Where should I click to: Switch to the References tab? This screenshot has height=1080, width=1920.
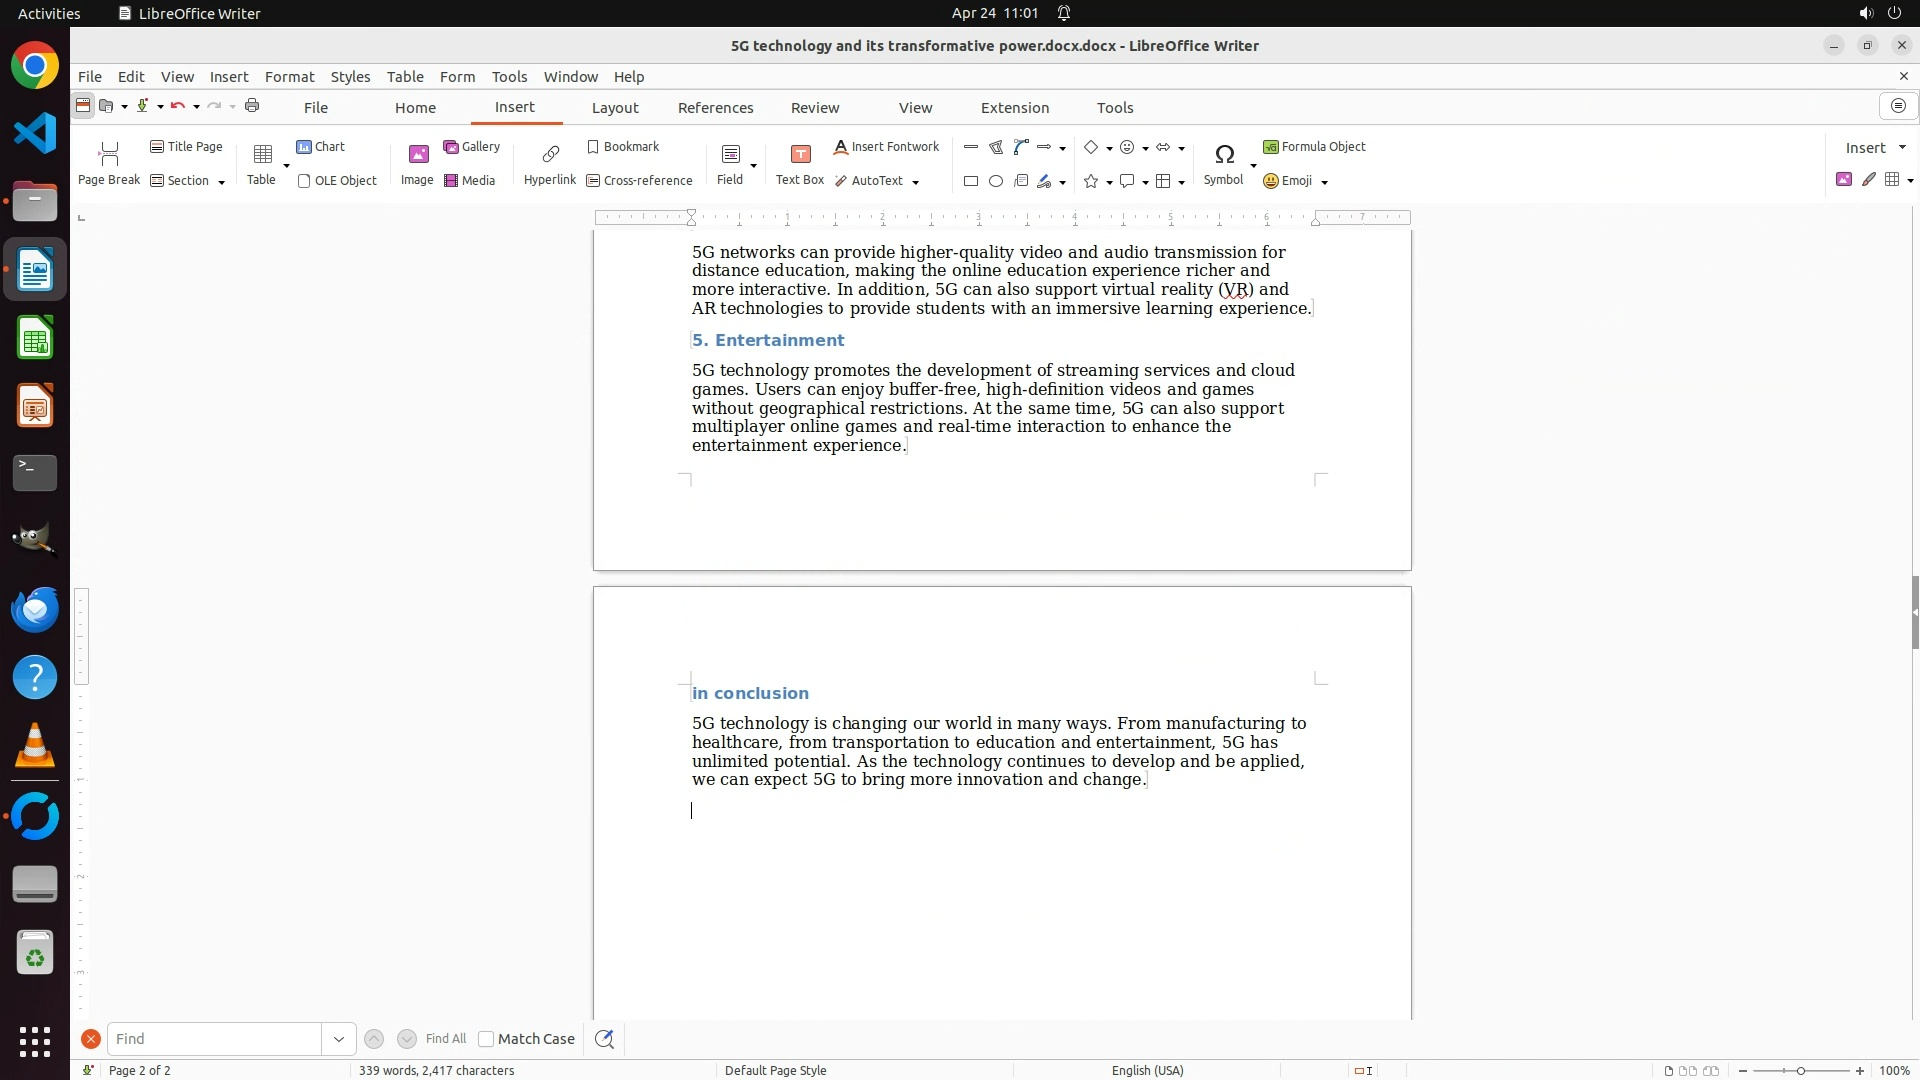715,108
